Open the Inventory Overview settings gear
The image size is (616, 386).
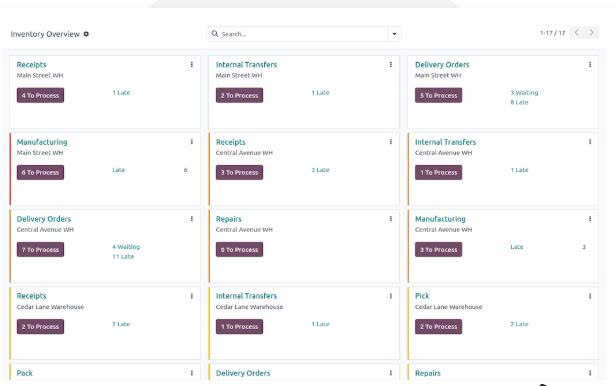click(86, 34)
